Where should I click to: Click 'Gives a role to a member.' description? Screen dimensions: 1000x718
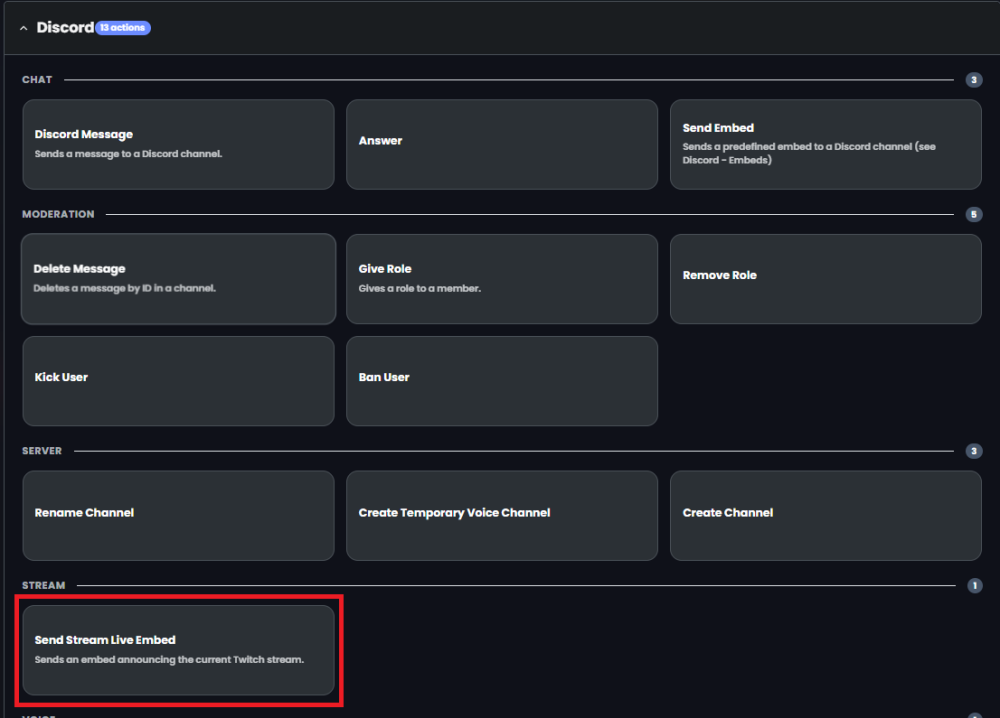click(420, 288)
